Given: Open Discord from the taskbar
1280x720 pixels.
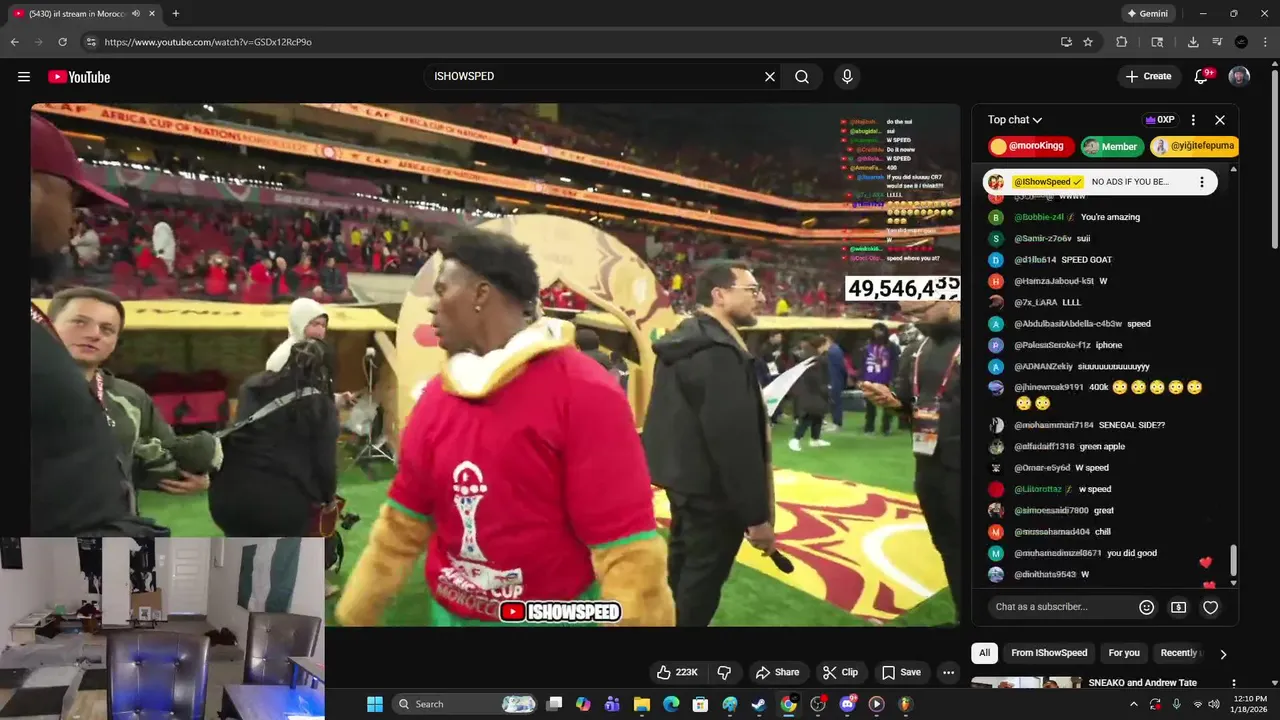Looking at the screenshot, I should pyautogui.click(x=848, y=704).
